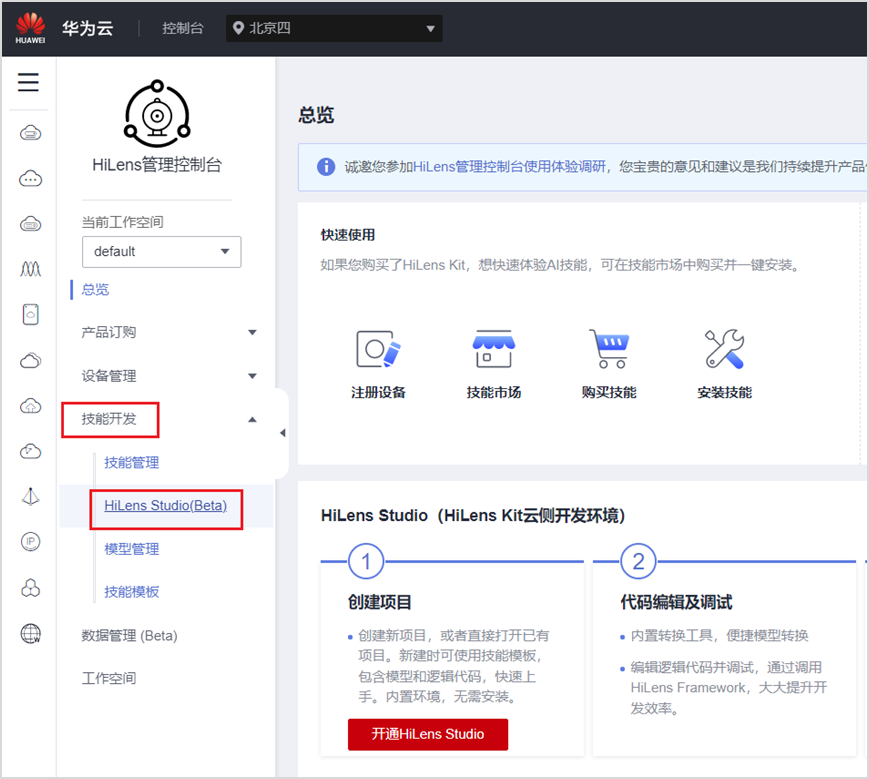This screenshot has width=869, height=779.
Task: Click 控制台 in the top bar
Action: [183, 28]
